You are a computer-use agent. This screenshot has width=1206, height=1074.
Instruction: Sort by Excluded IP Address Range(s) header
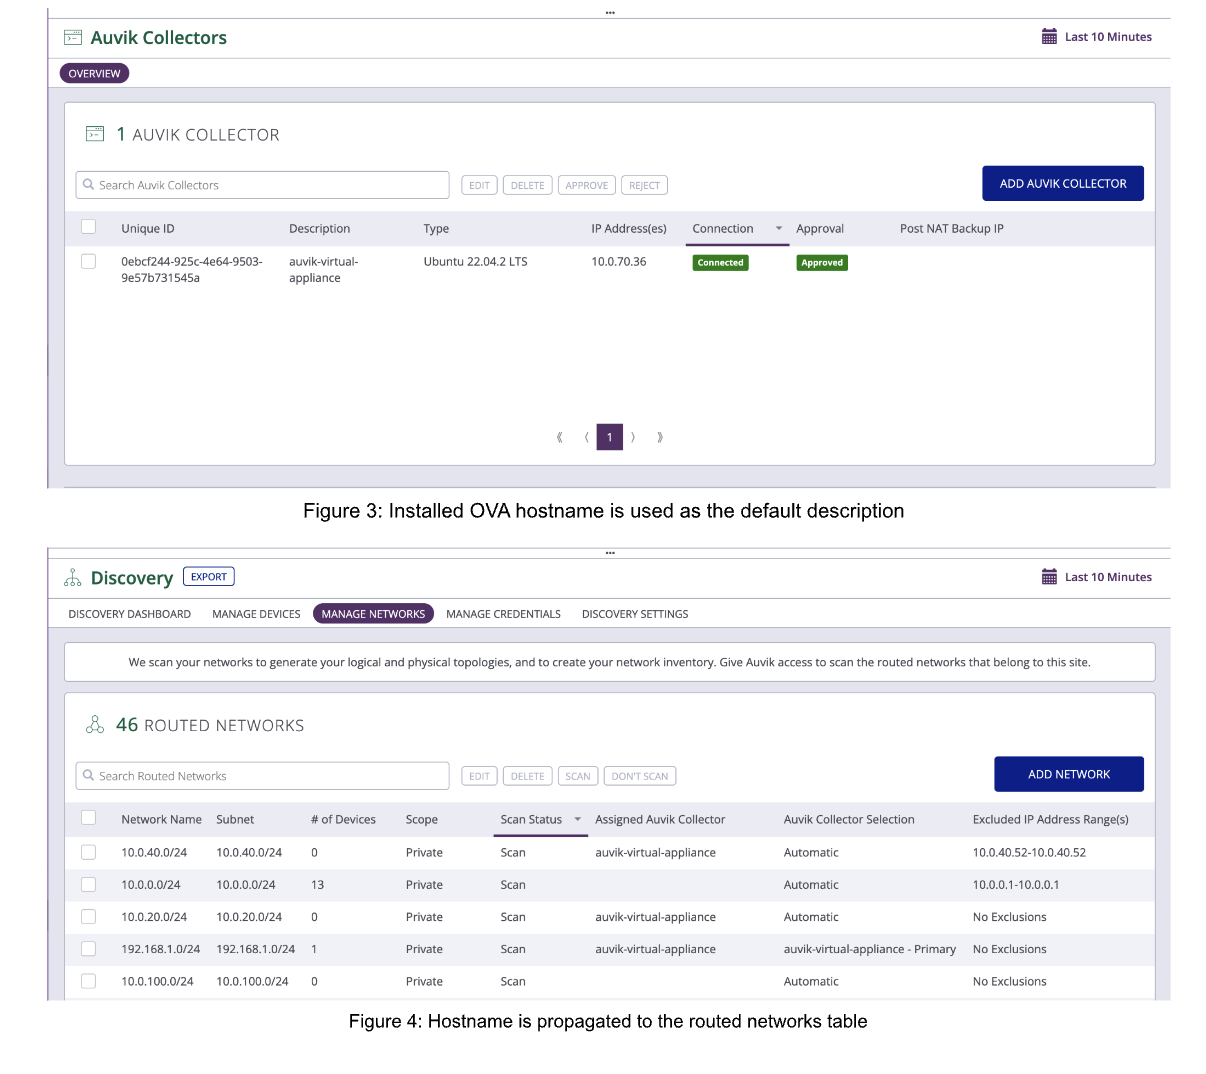[x=1051, y=820]
